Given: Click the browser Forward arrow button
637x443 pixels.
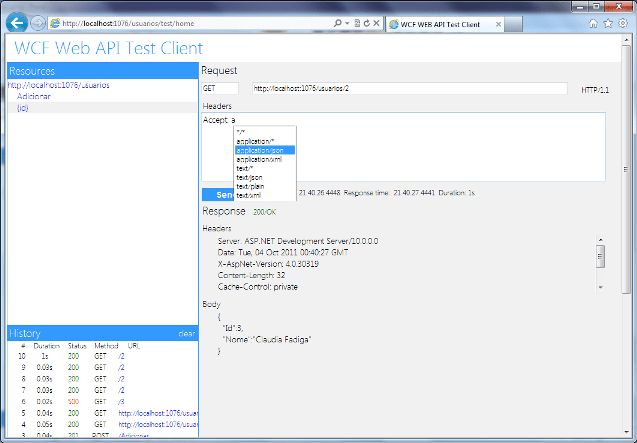Looking at the screenshot, I should (x=38, y=22).
